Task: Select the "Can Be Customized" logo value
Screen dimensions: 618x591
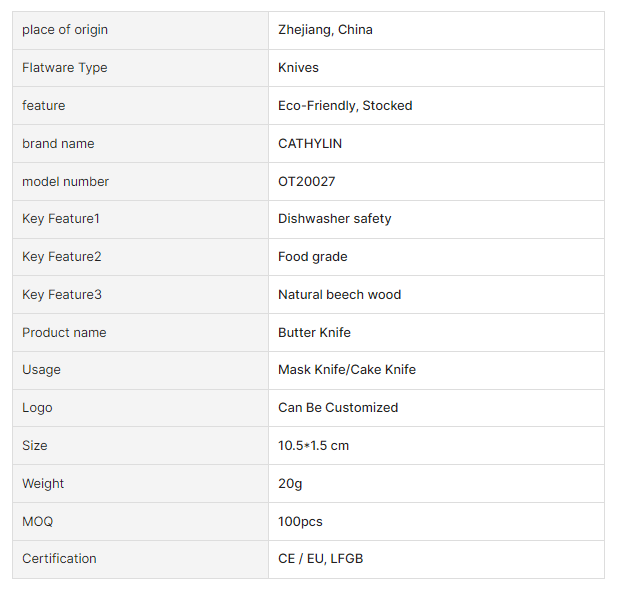Action: [338, 408]
